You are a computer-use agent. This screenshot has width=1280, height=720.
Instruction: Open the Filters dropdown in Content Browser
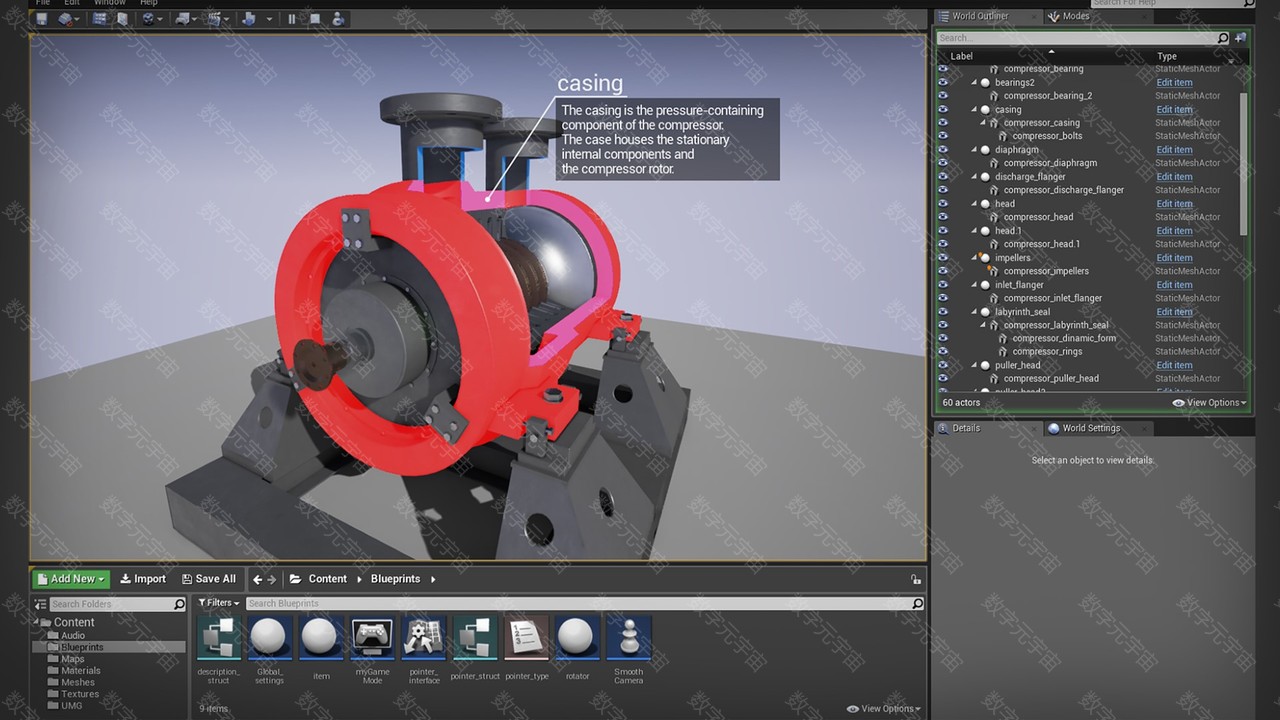[219, 603]
